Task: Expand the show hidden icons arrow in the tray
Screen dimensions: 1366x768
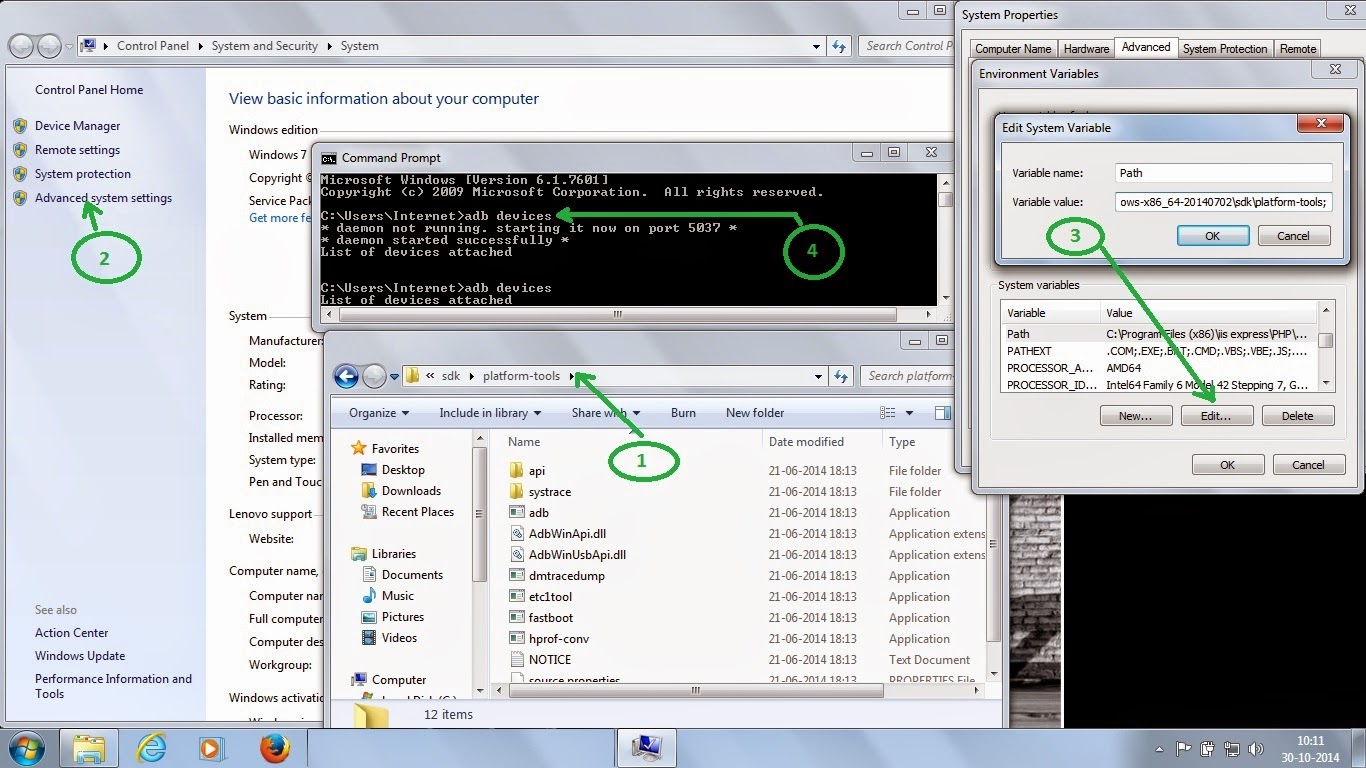Action: tap(1158, 747)
